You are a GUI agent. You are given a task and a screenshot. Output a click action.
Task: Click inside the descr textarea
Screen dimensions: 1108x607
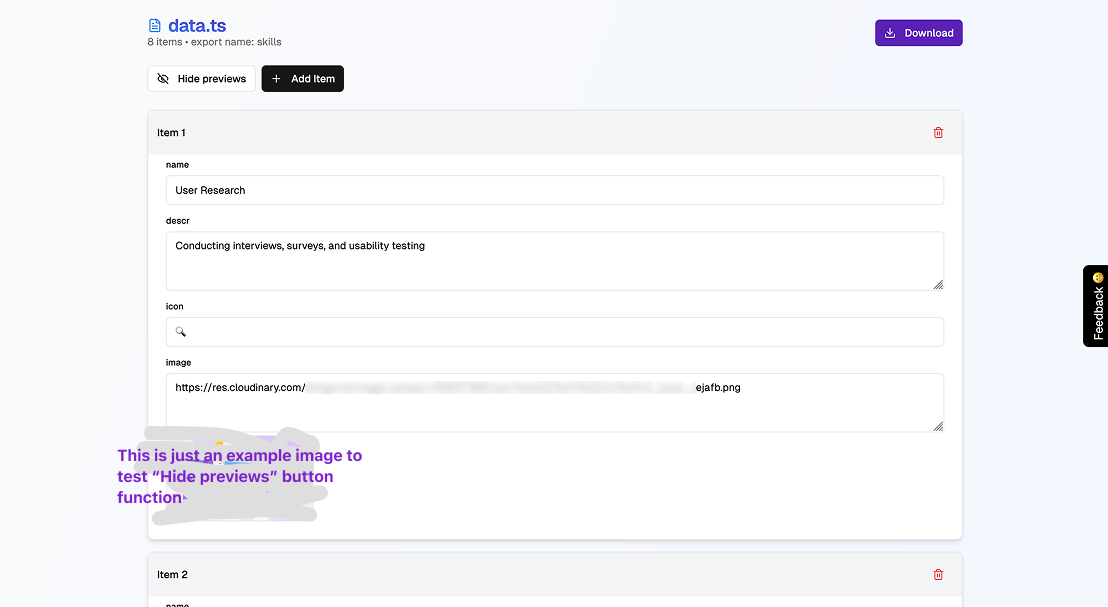click(554, 255)
